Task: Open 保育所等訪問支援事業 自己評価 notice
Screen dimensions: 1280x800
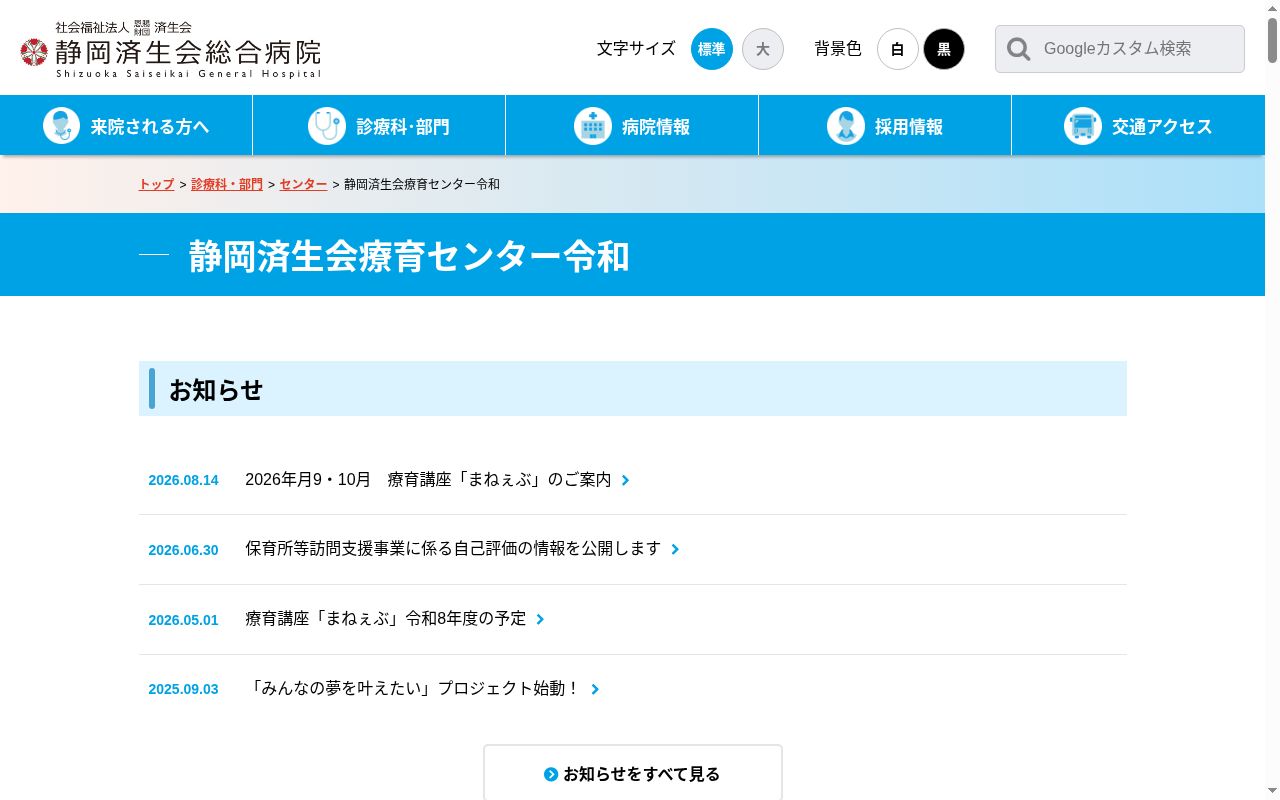Action: 453,549
